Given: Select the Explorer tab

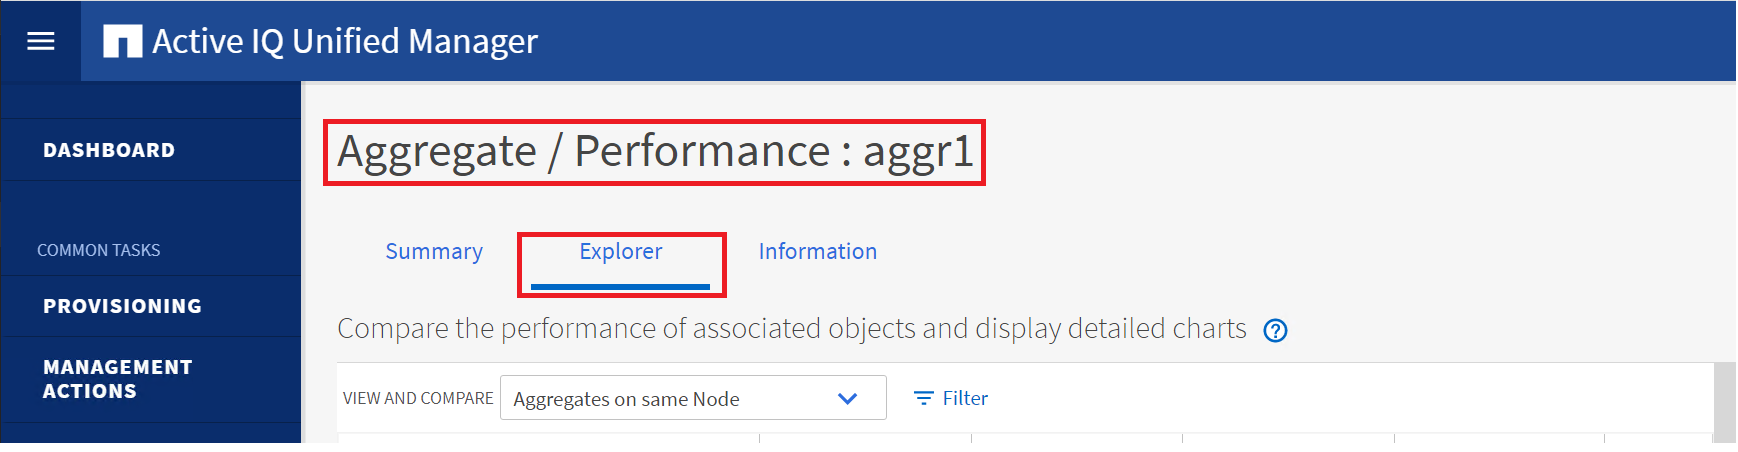Looking at the screenshot, I should pos(620,252).
